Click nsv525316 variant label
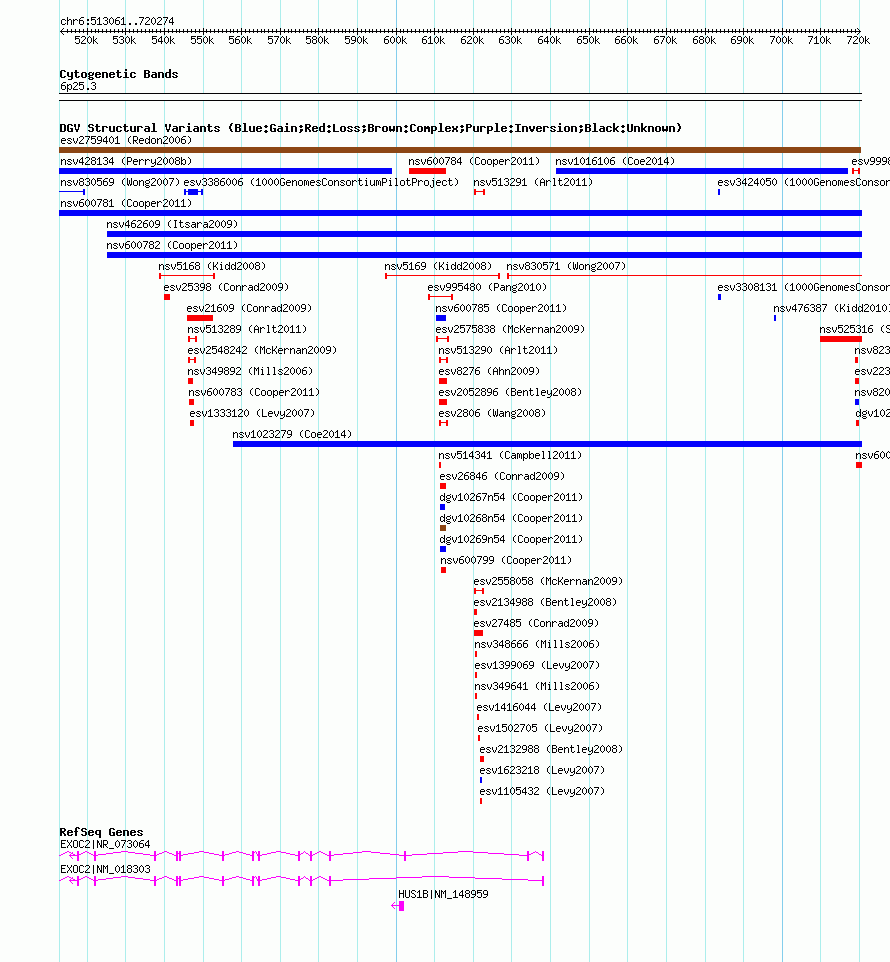 coord(854,329)
